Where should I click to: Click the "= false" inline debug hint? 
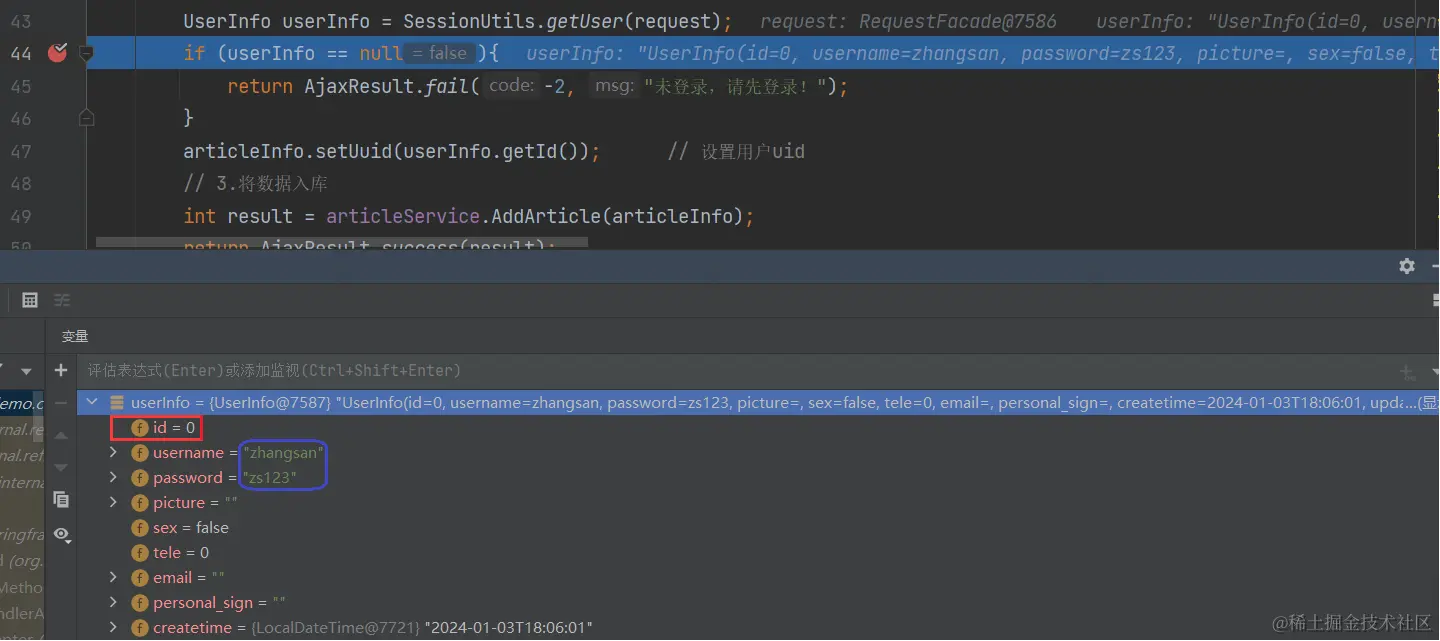439,53
